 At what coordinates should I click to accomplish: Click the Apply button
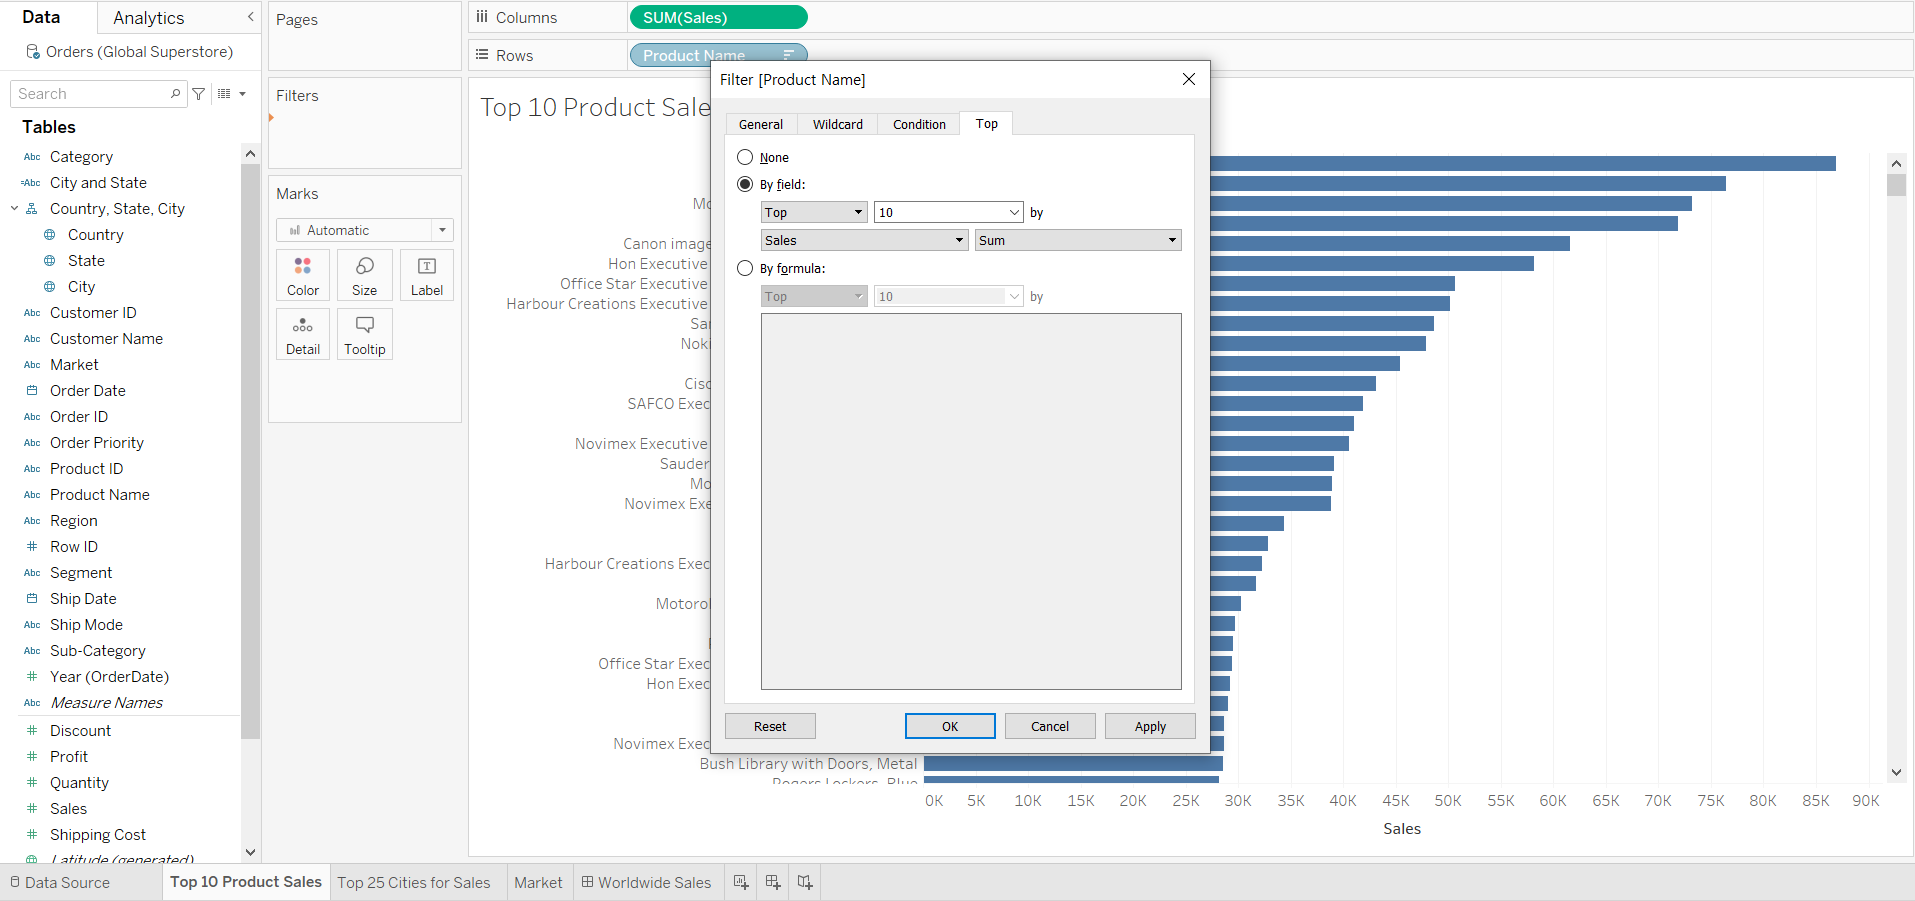click(x=1150, y=726)
